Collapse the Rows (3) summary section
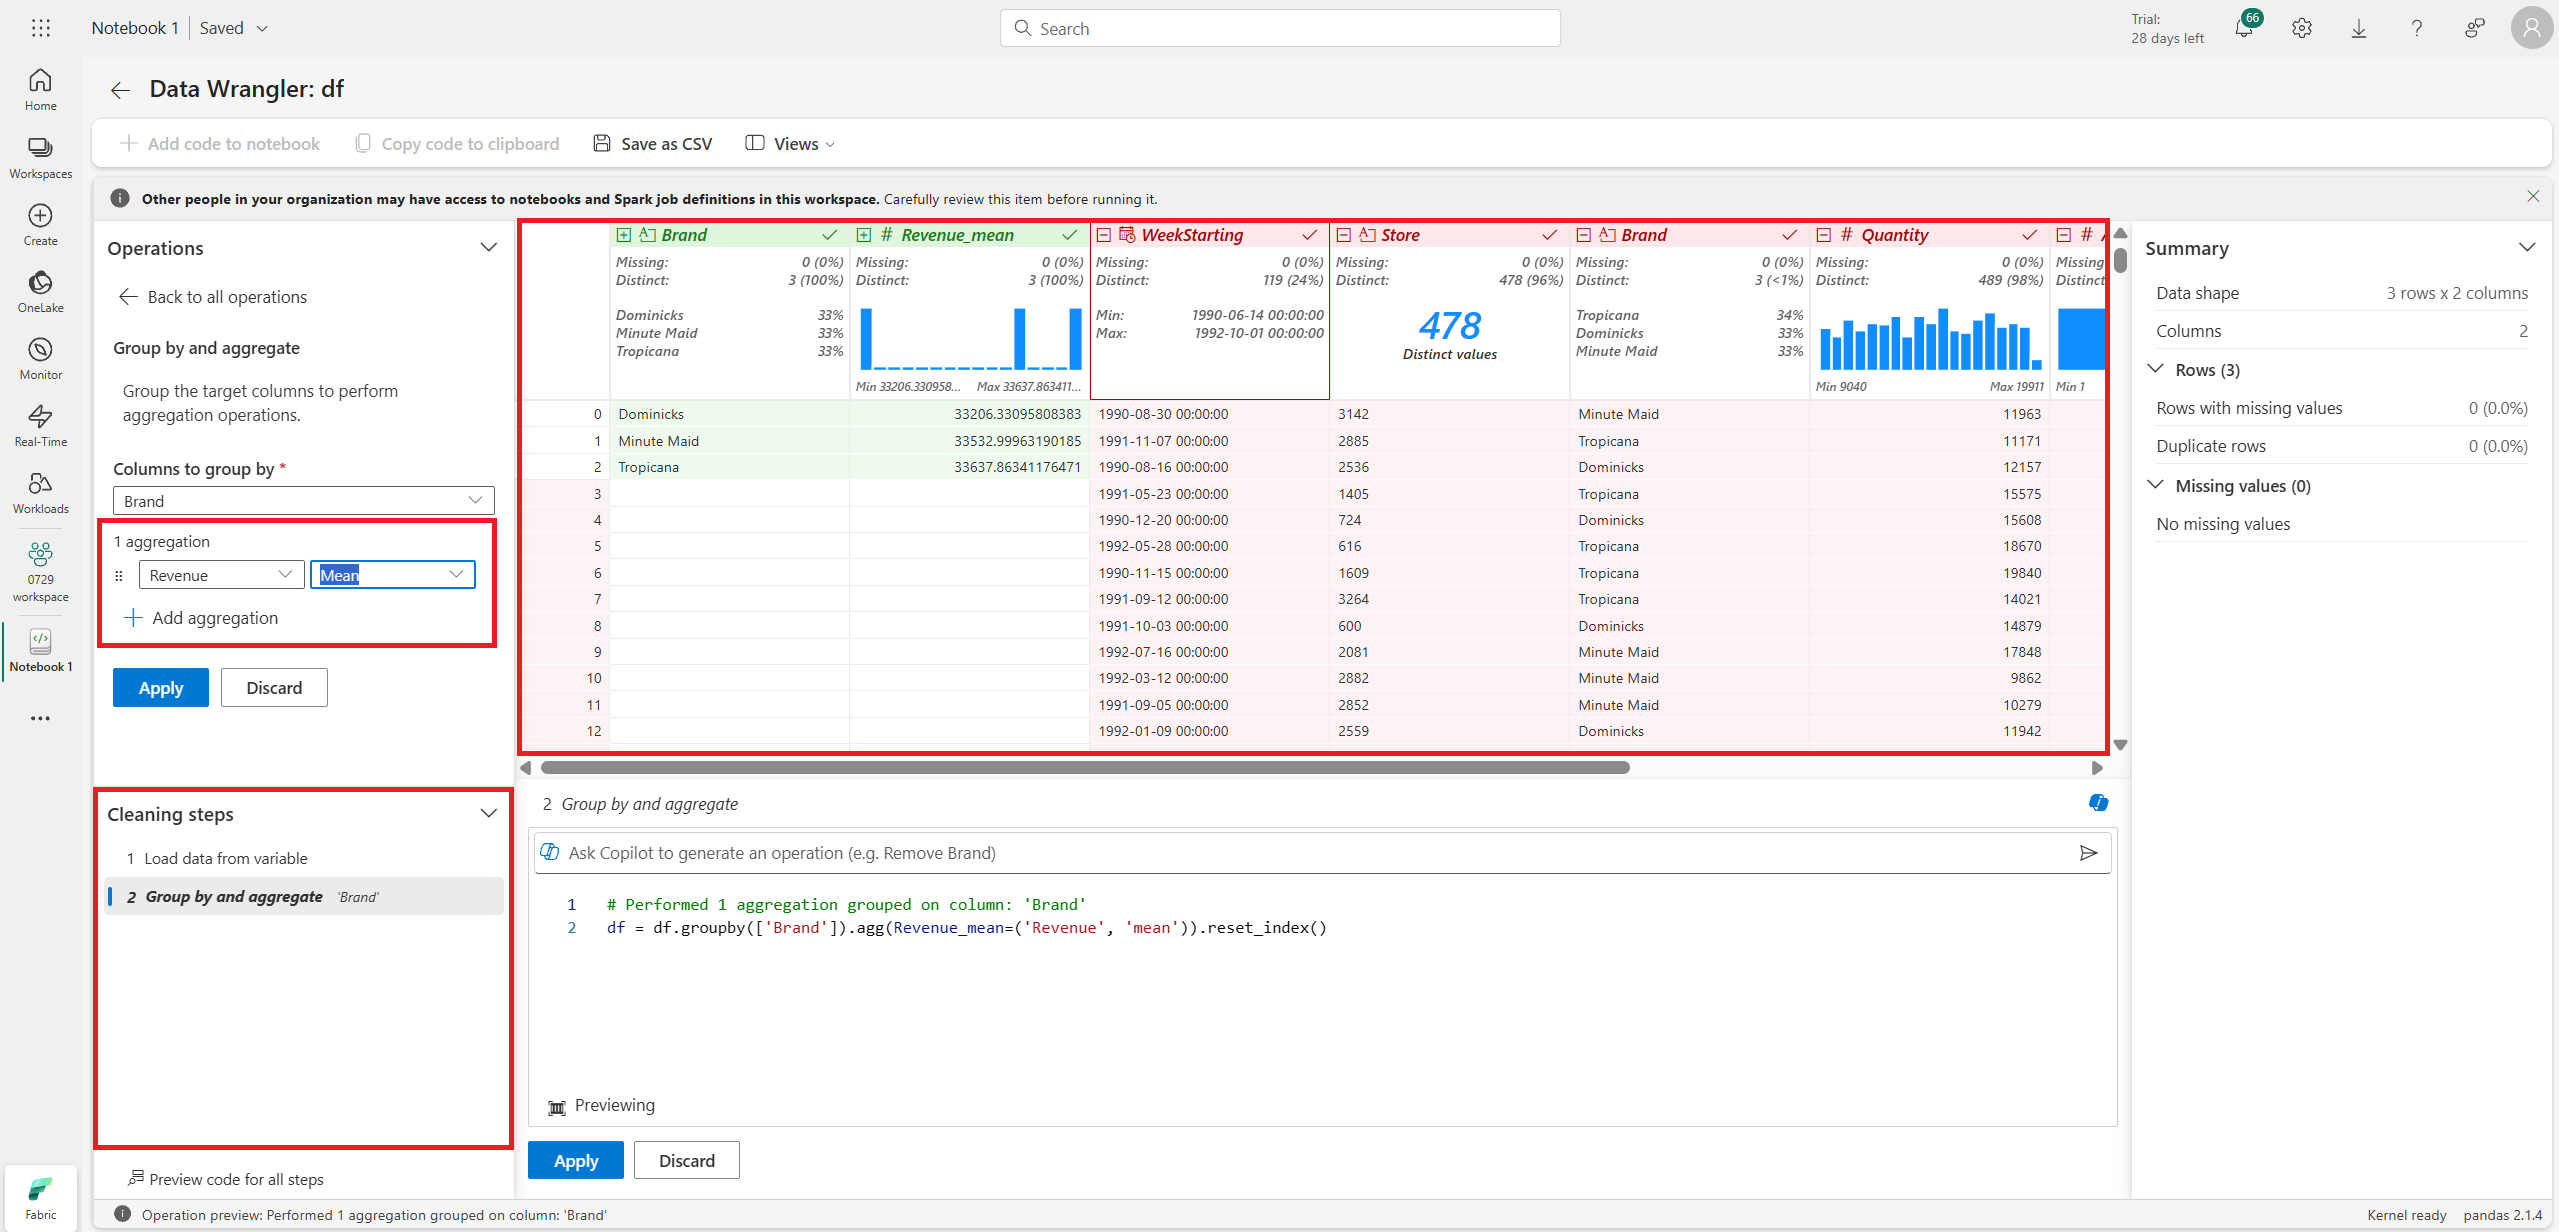 coord(2156,369)
